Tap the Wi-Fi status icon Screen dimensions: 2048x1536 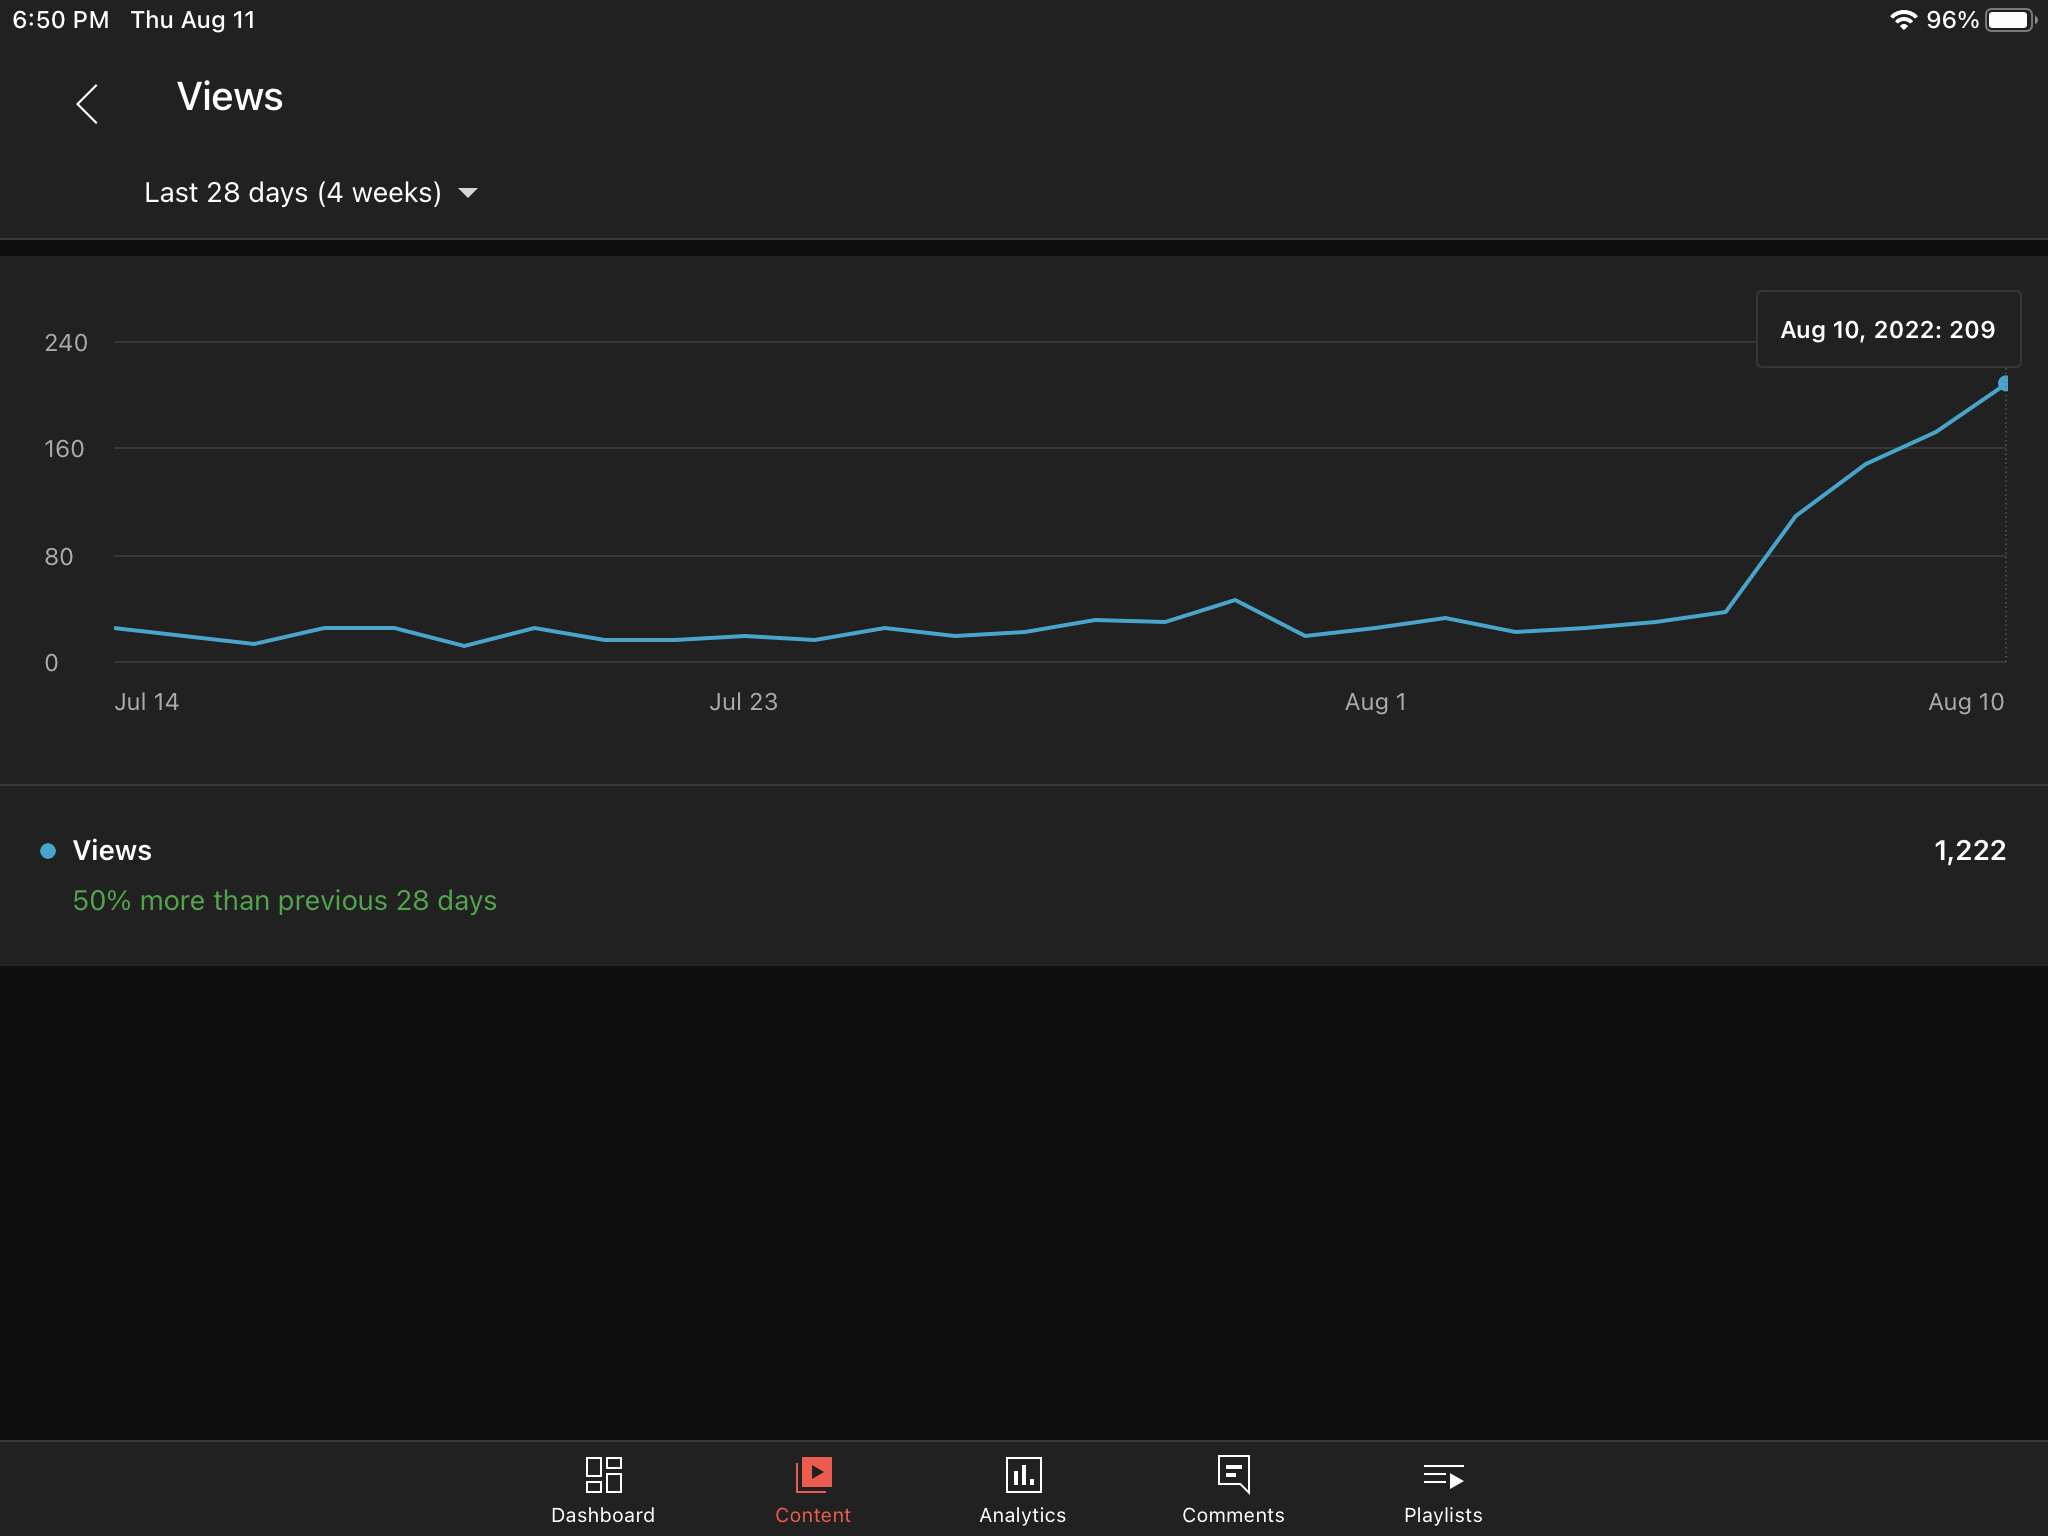[1903, 20]
